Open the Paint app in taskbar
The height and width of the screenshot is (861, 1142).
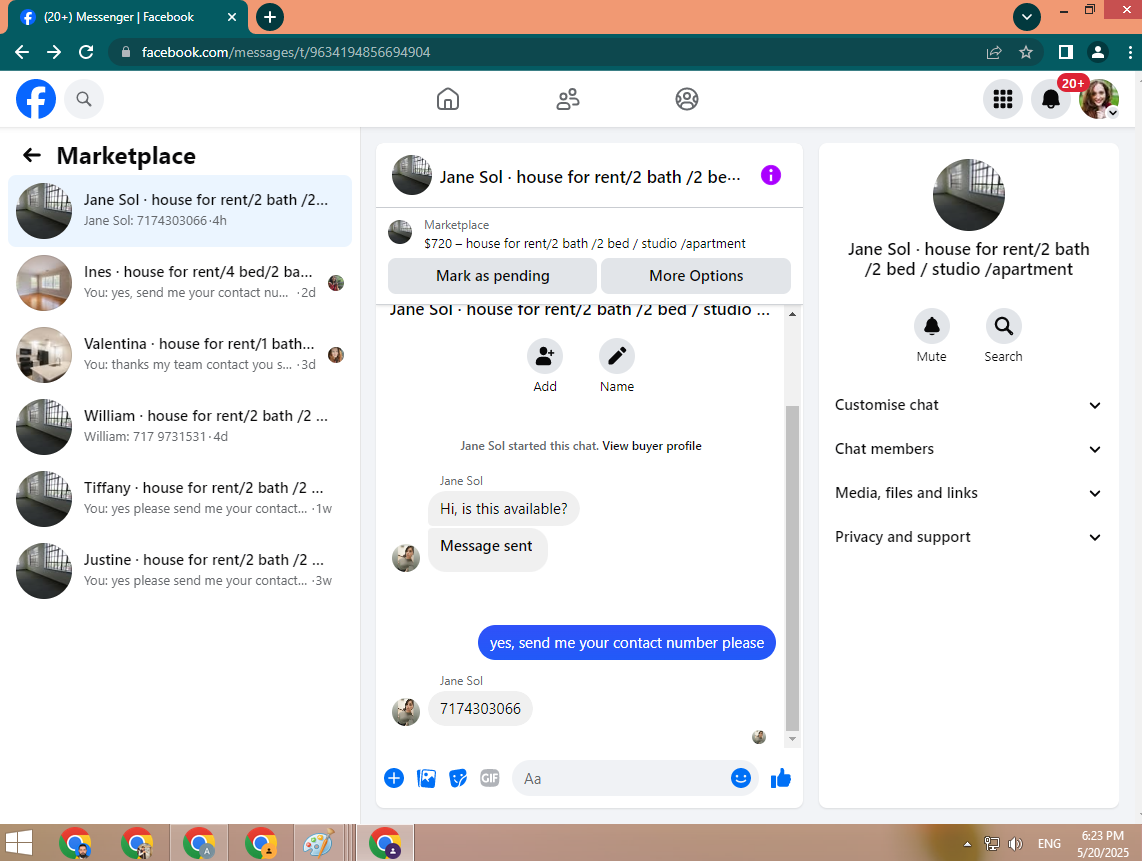point(318,844)
